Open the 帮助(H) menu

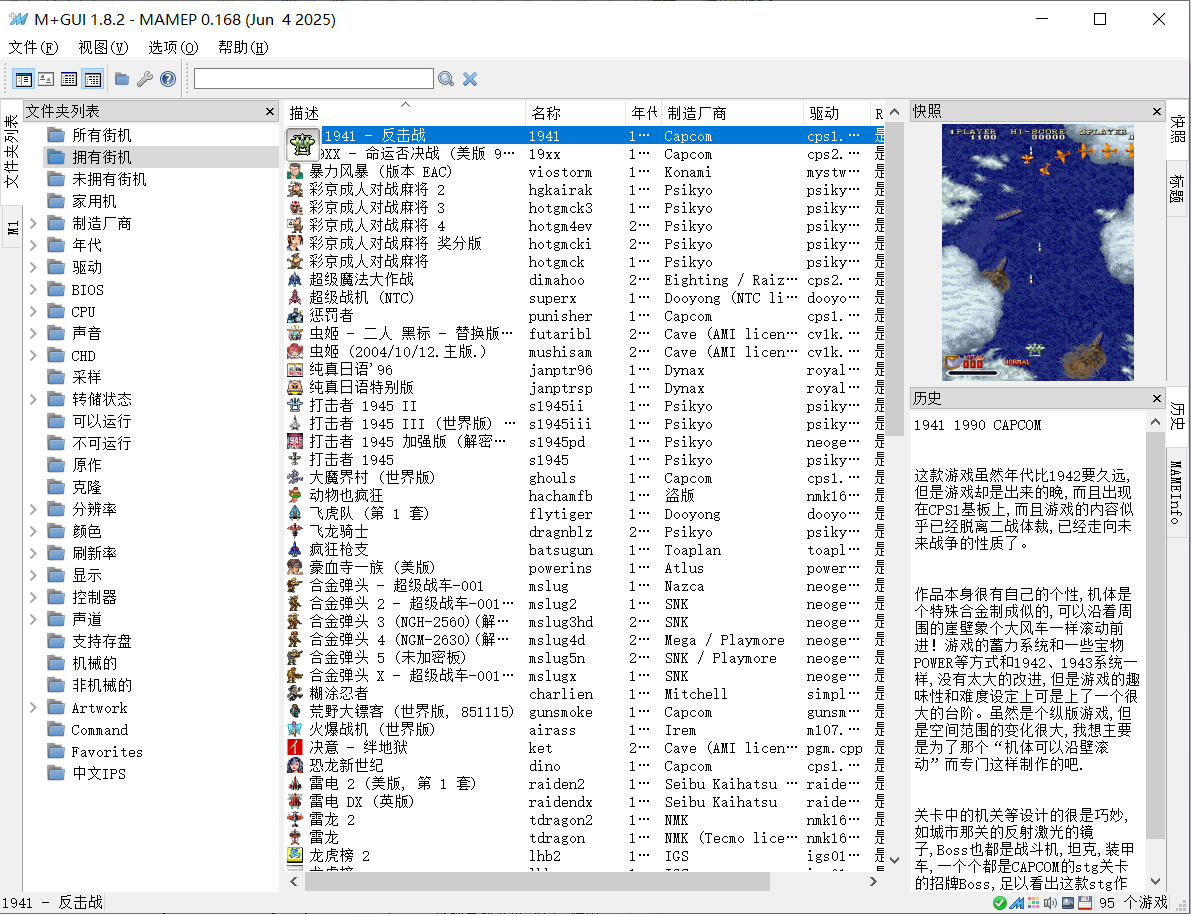click(243, 47)
